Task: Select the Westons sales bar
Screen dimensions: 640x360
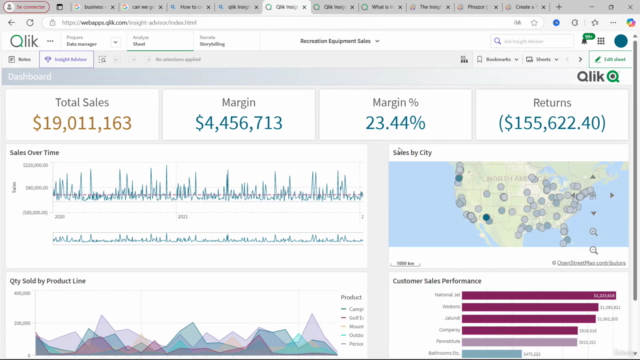Action: coord(530,307)
